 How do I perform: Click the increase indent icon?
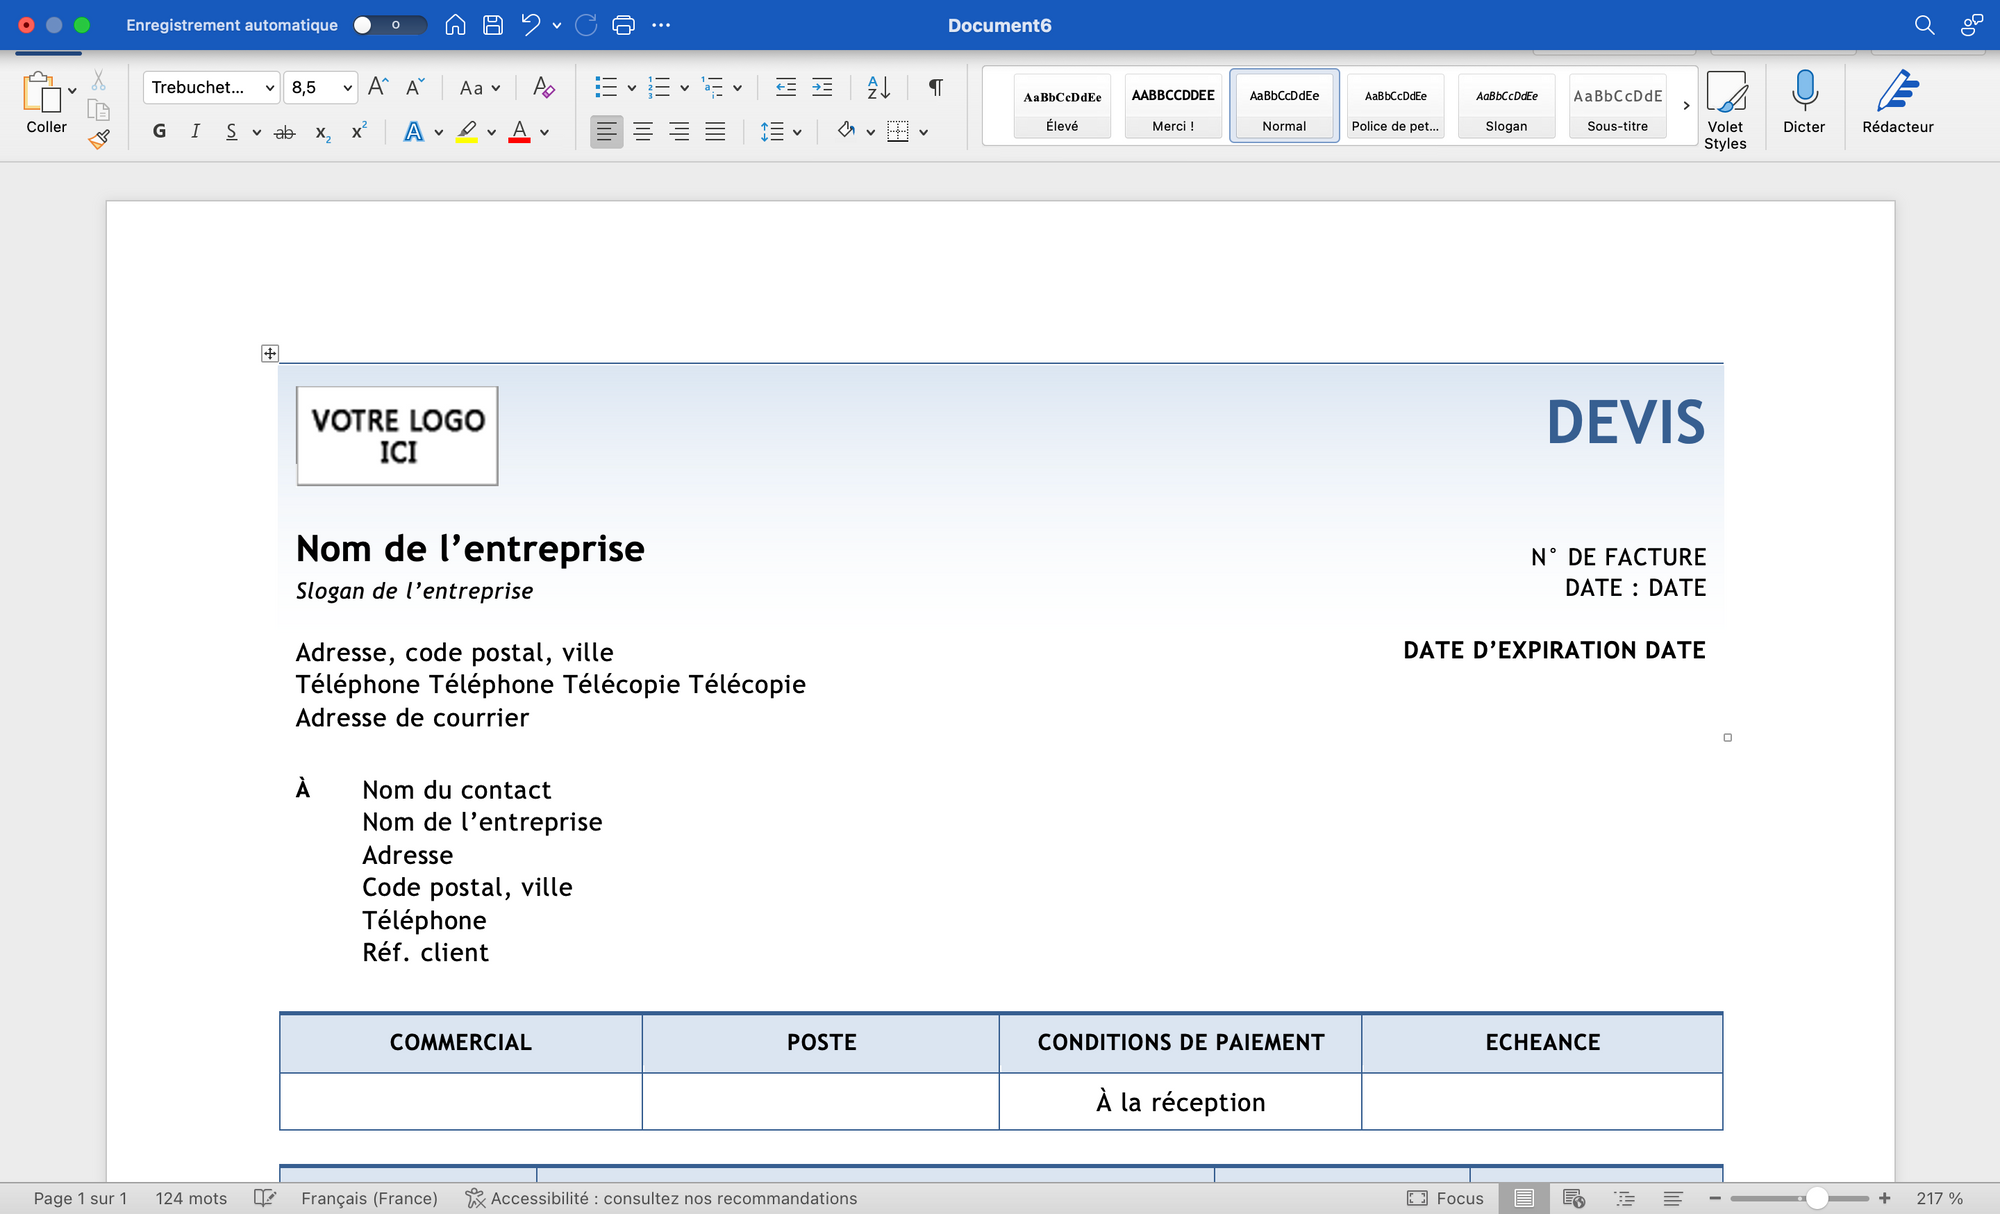822,87
